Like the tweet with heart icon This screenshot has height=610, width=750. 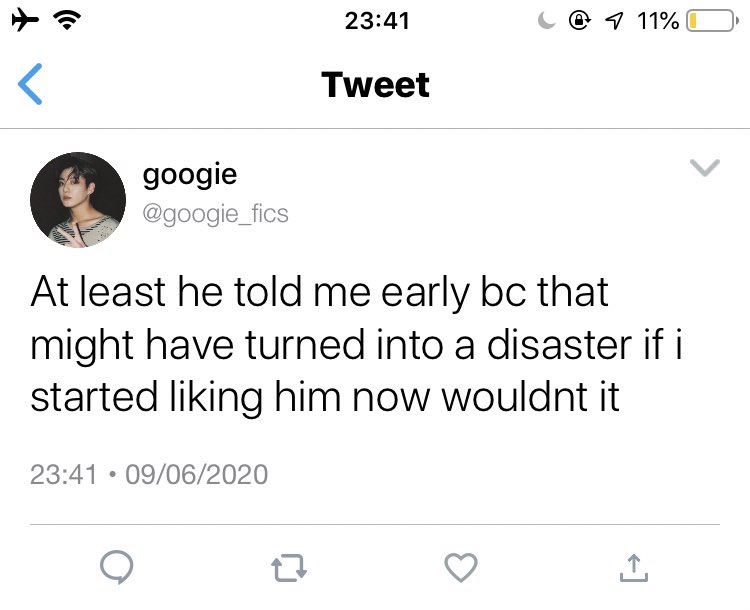coord(461,567)
